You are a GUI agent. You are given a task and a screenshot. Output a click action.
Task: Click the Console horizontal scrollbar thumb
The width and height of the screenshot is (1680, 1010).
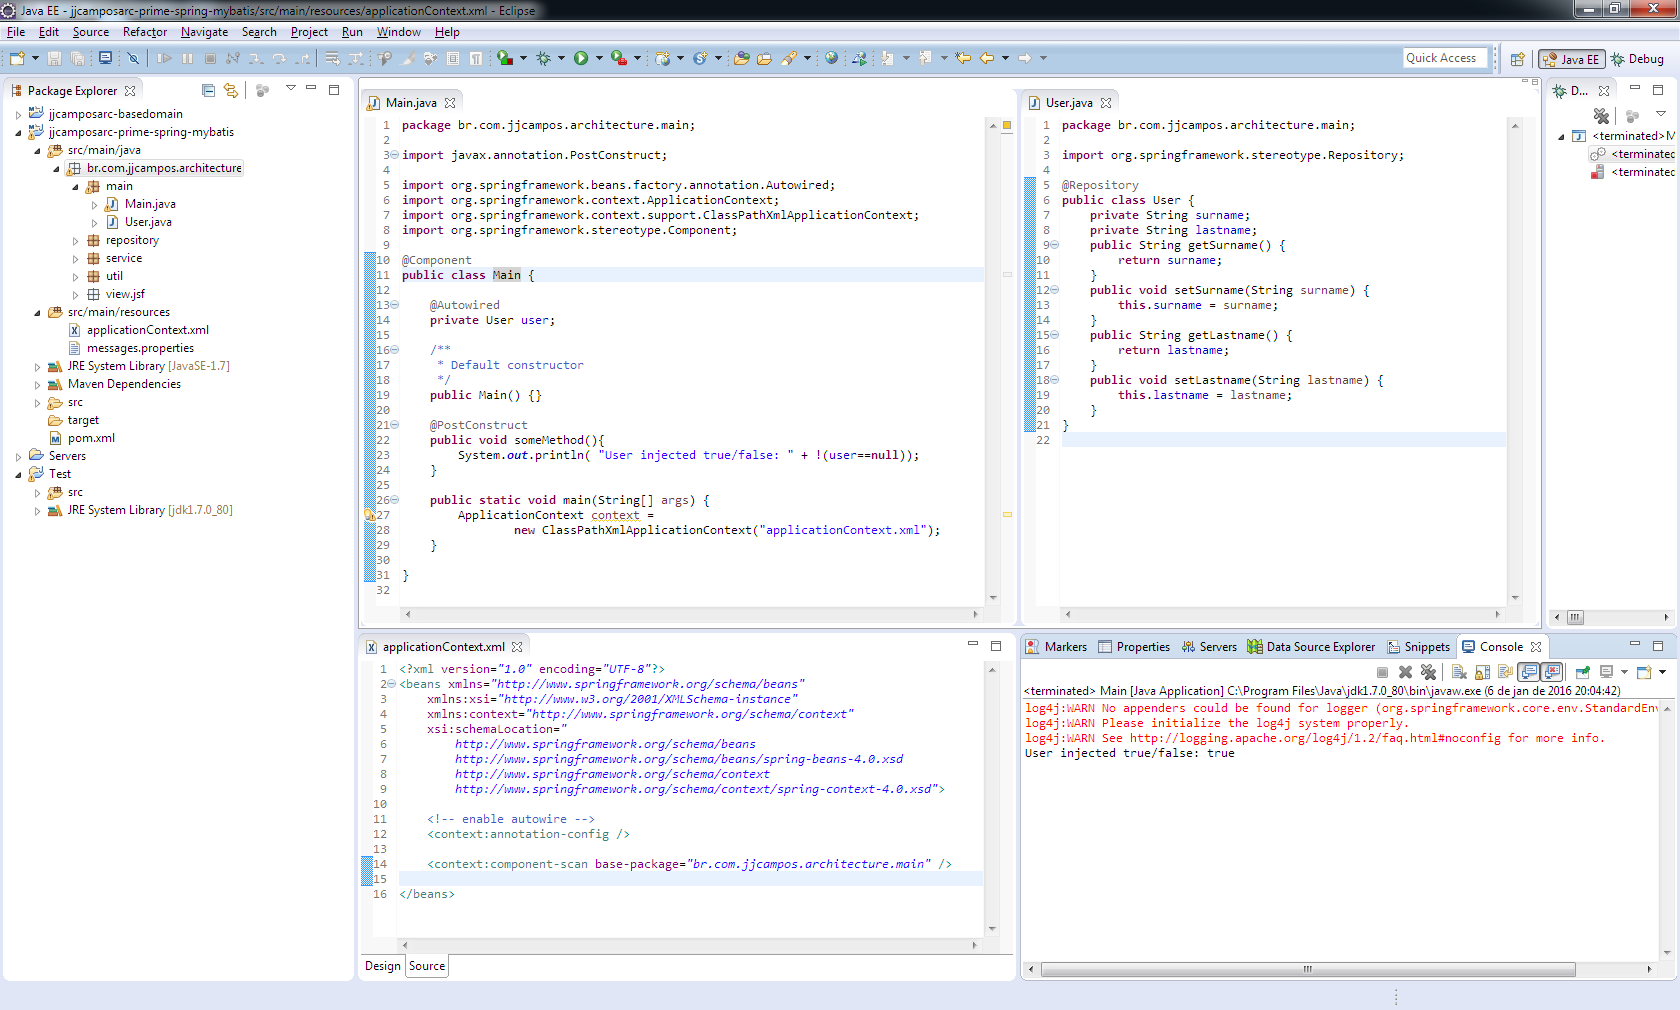(1308, 969)
